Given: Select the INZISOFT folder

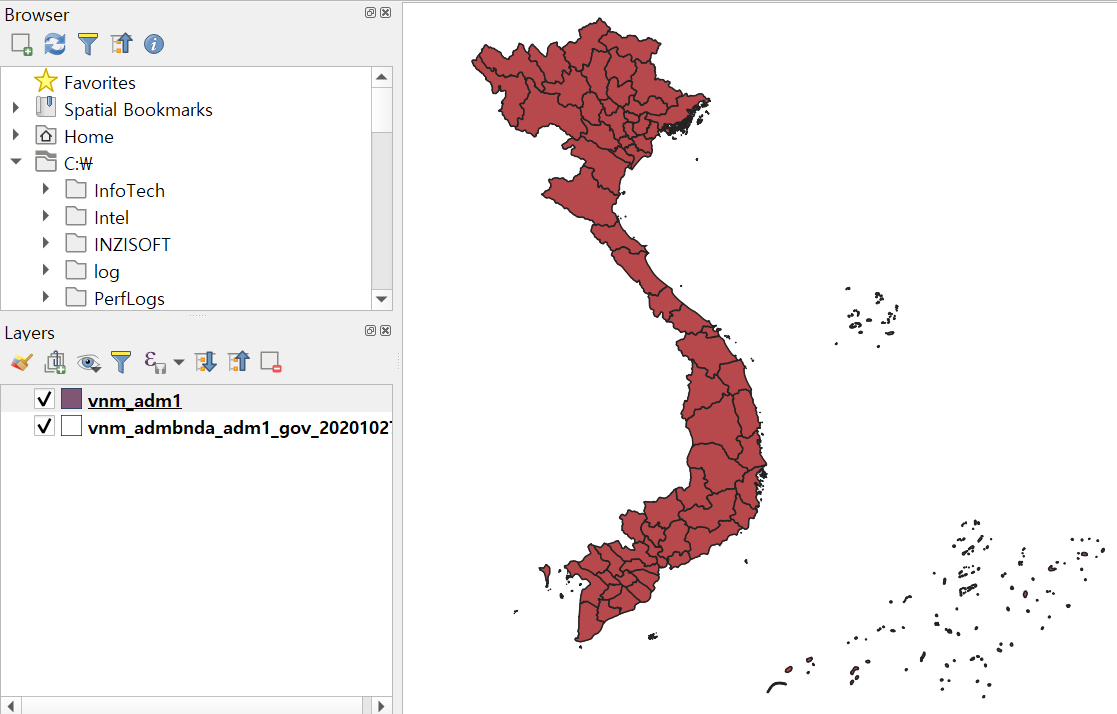Looking at the screenshot, I should coord(133,245).
